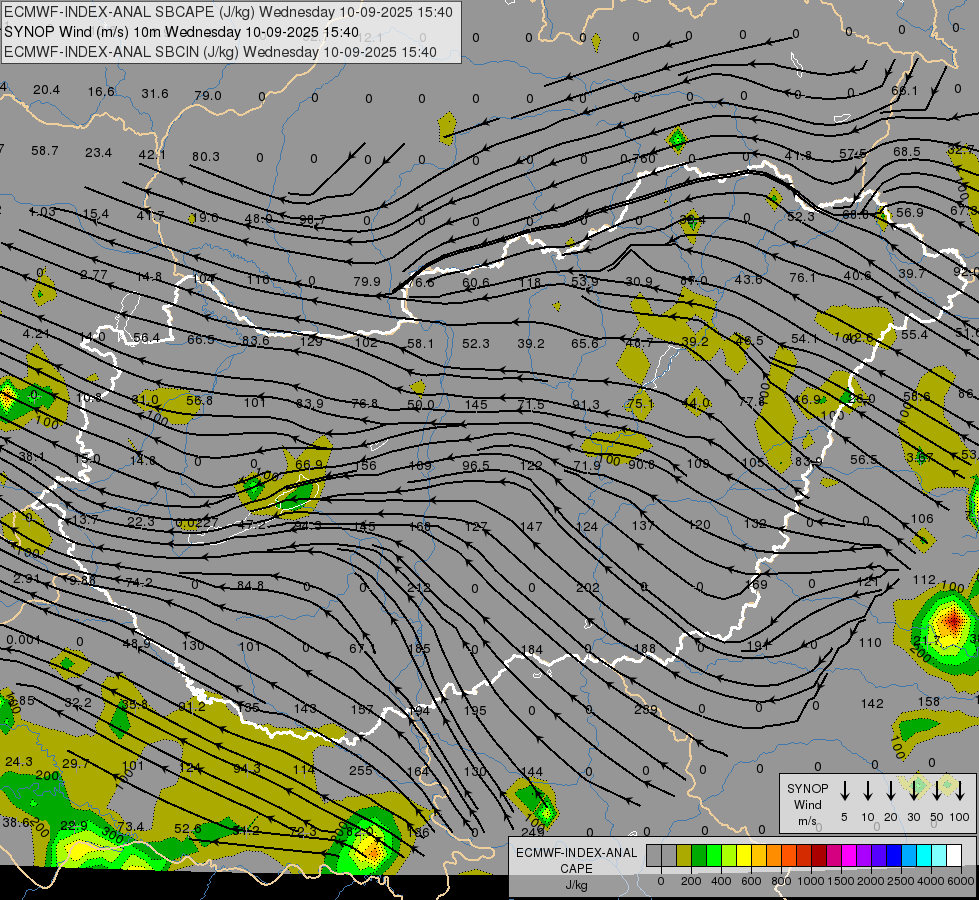Select the cyan CAPE legend swatch
This screenshot has height=900, width=979.
[924, 855]
